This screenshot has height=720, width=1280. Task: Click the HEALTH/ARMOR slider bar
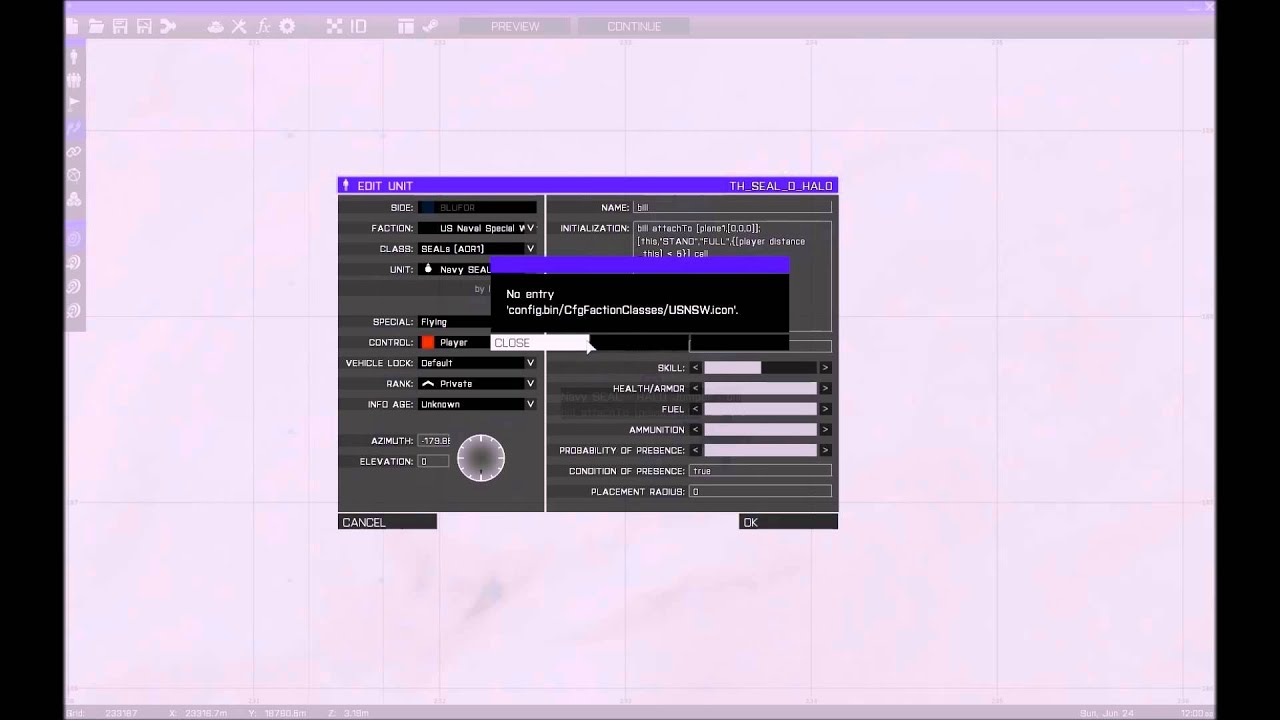[760, 388]
